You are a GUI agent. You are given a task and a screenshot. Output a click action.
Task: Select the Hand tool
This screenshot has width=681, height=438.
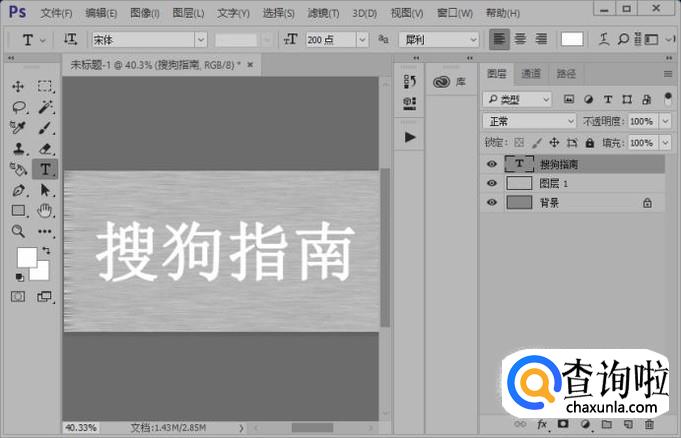[44, 211]
